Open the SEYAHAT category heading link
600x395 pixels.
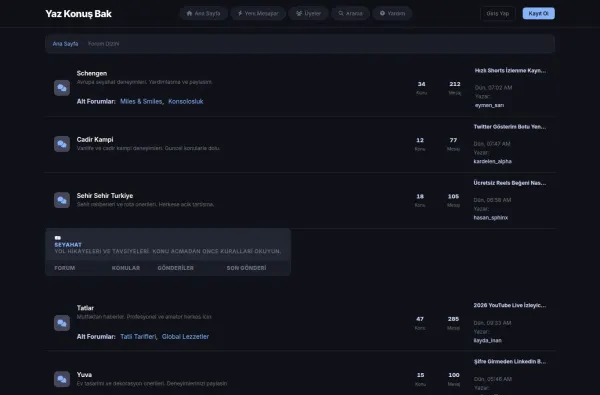click(68, 245)
